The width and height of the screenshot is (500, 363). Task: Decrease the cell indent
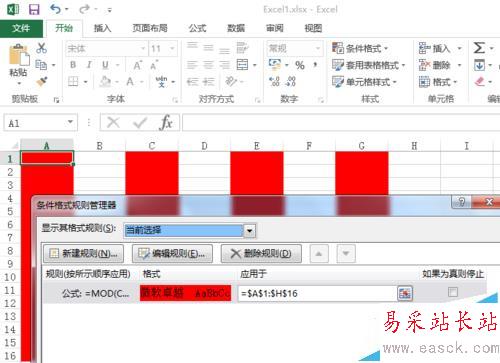pyautogui.click(x=192, y=81)
